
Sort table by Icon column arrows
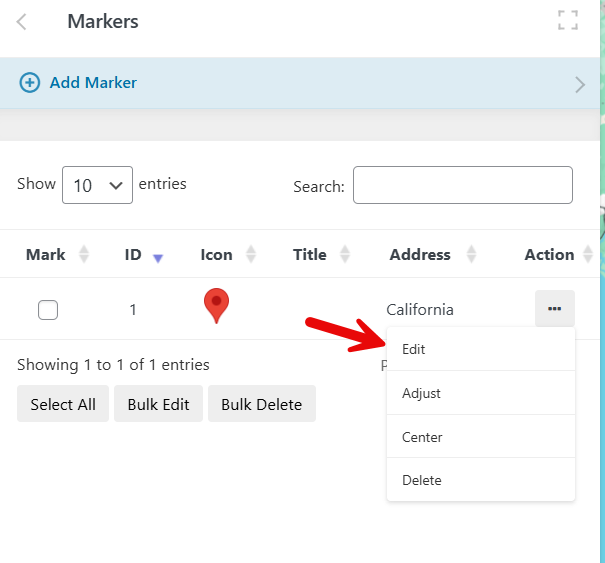pos(251,255)
